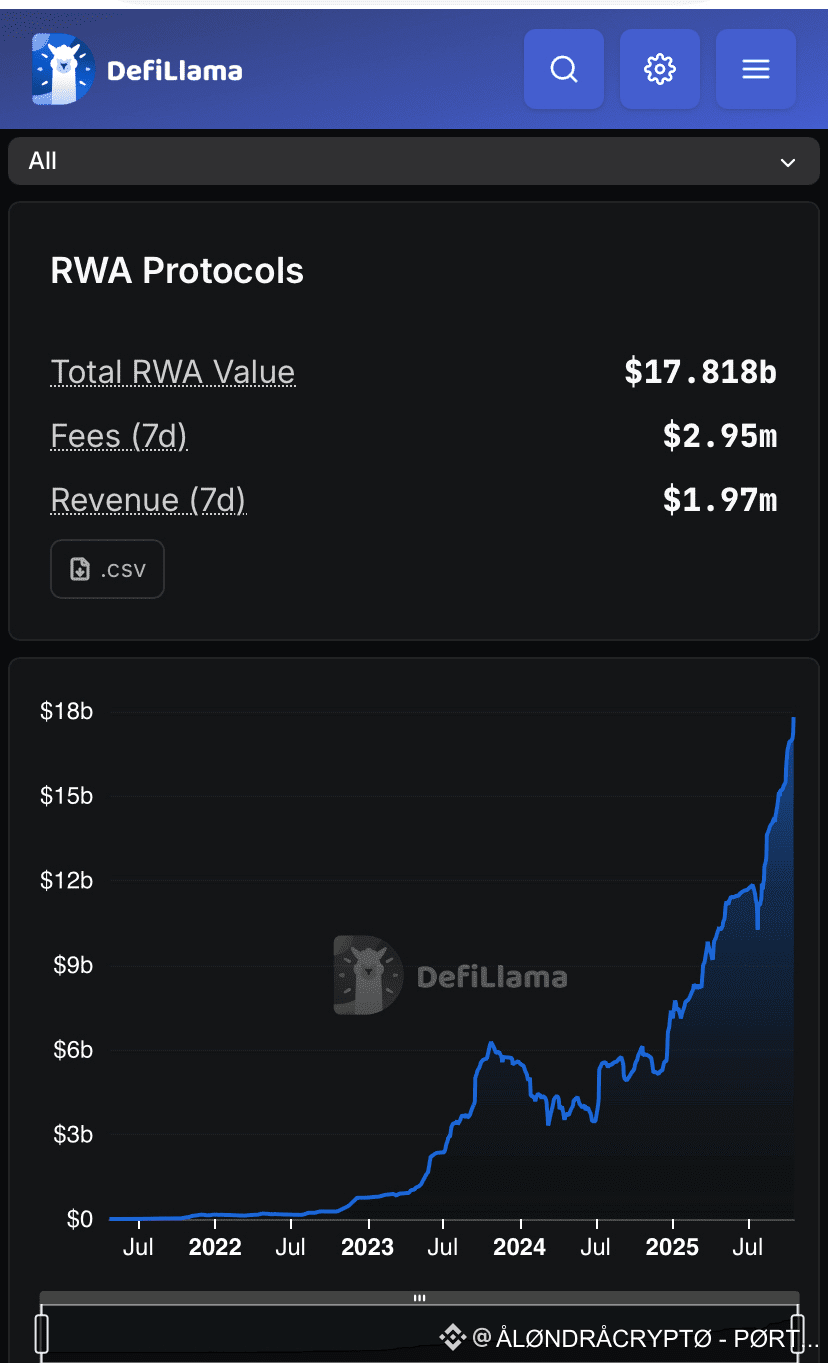The image size is (828, 1363).
Task: Click the 2023 label on time axis
Action: click(368, 1247)
